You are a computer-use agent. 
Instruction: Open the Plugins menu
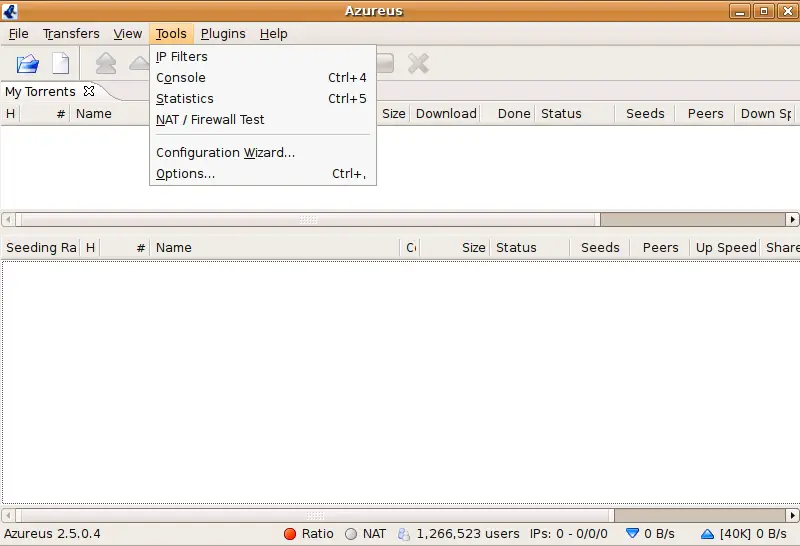[x=223, y=34]
